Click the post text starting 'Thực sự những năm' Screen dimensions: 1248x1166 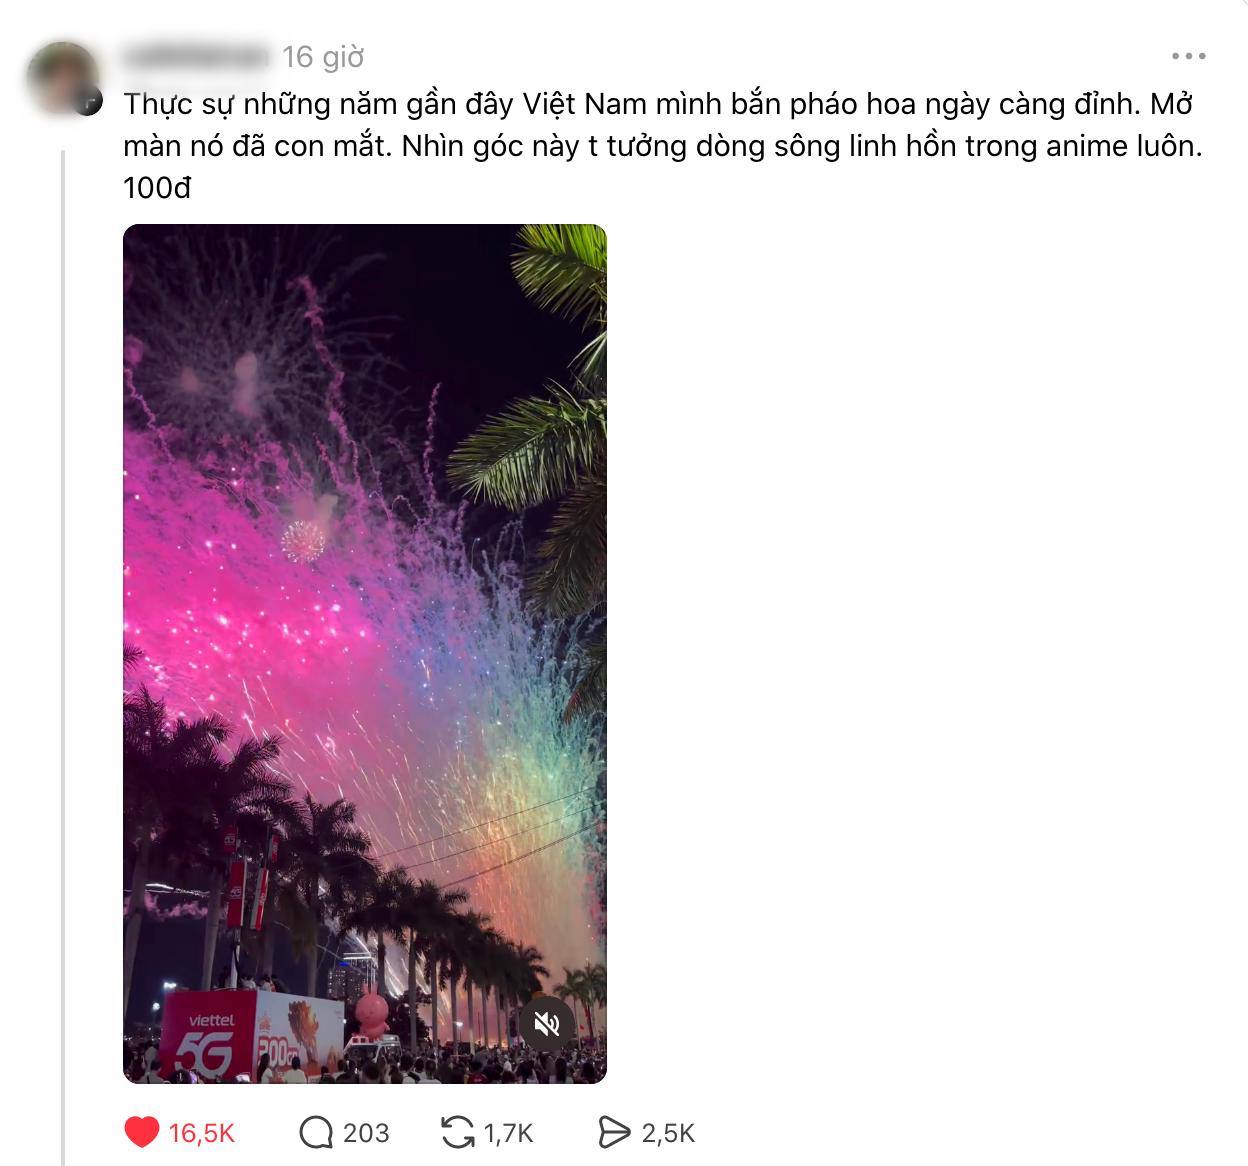pos(662,125)
